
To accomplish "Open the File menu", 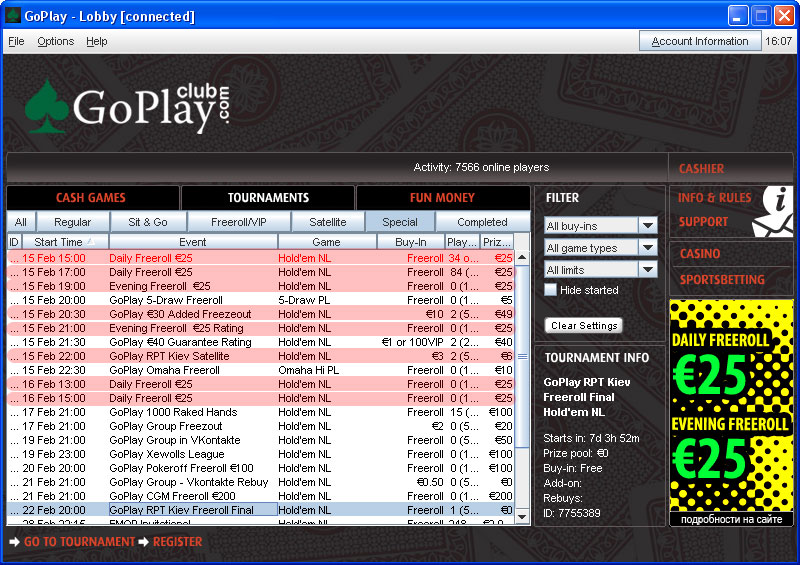I will click(16, 41).
